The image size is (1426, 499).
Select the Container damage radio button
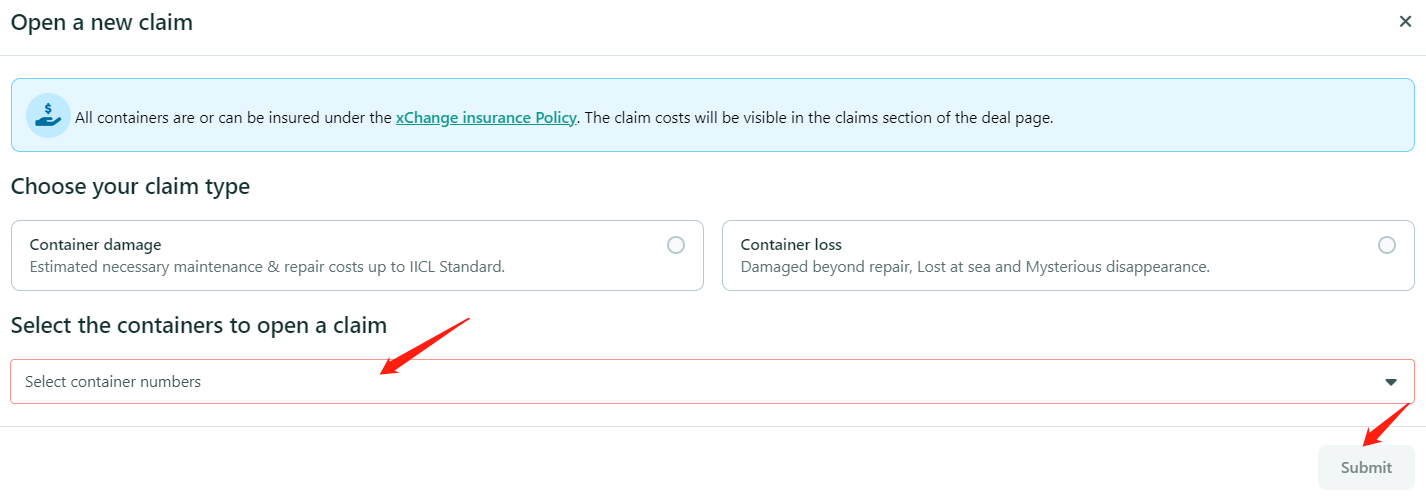676,245
